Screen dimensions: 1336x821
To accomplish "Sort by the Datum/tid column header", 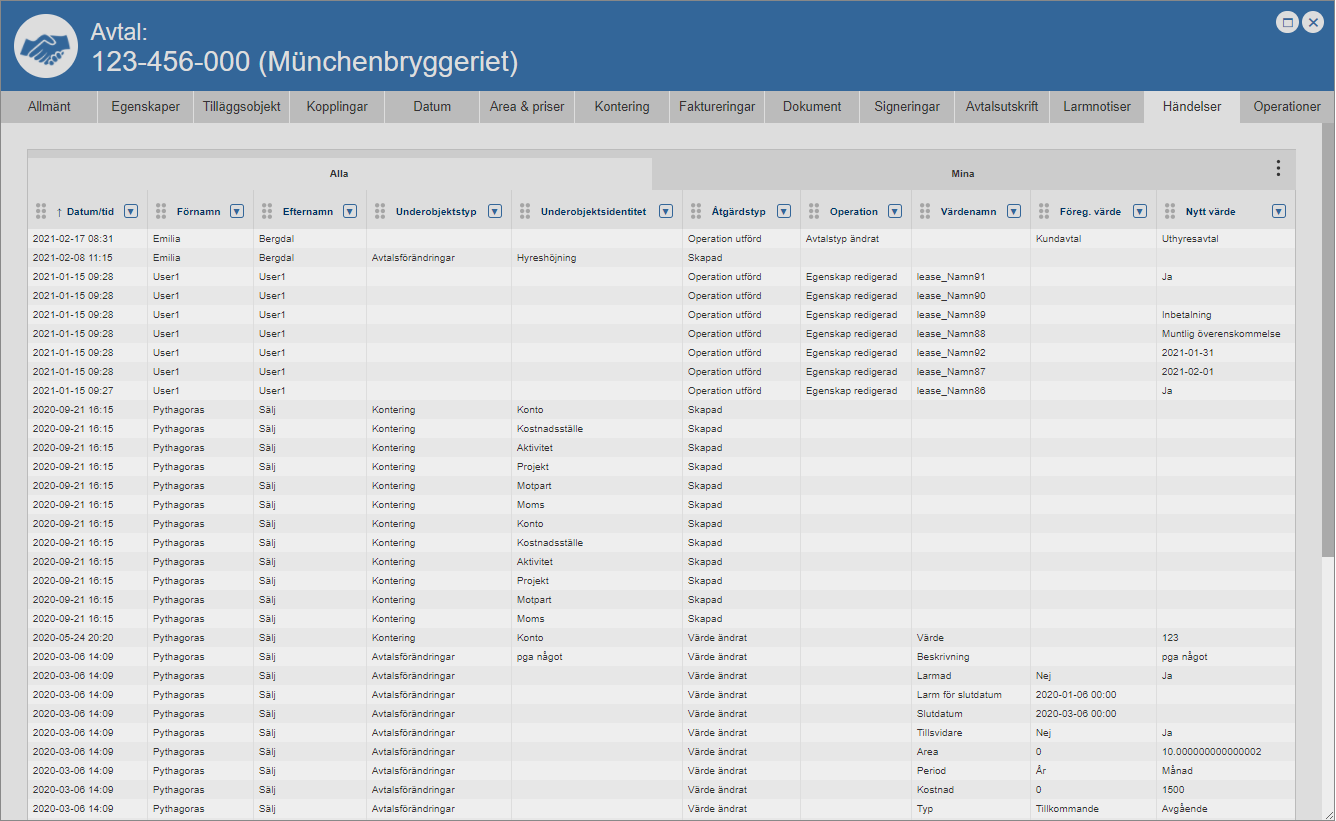I will coord(90,211).
